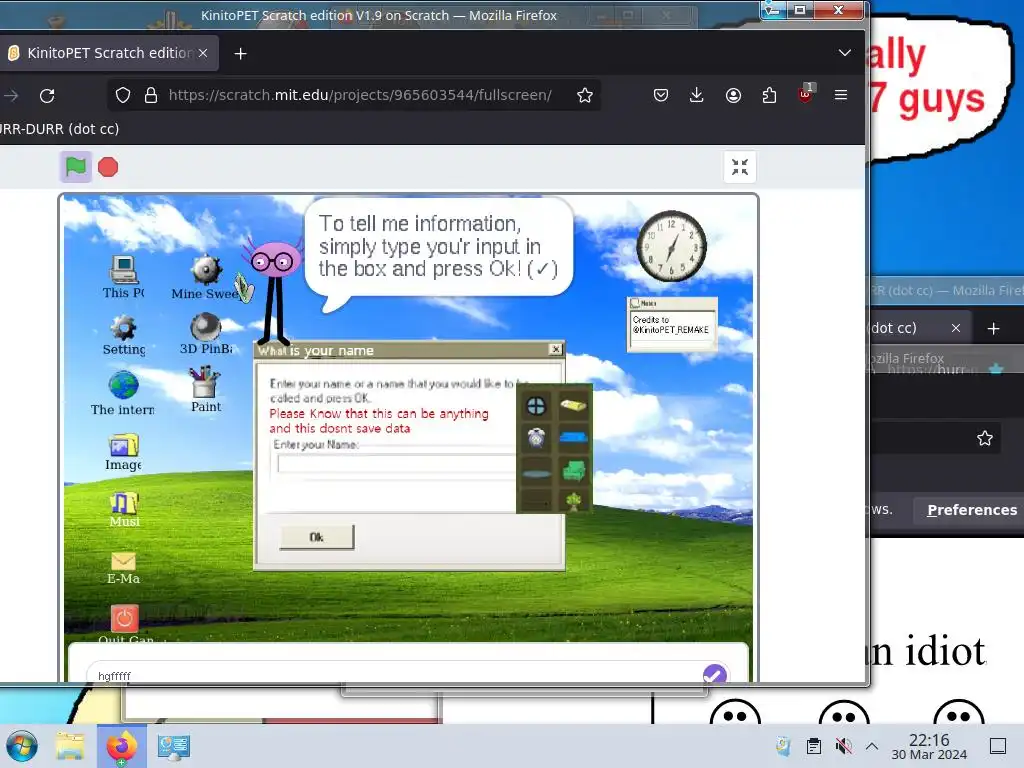Image resolution: width=1024 pixels, height=768 pixels.
Task: Launch the Paint icon
Action: pyautogui.click(x=206, y=389)
